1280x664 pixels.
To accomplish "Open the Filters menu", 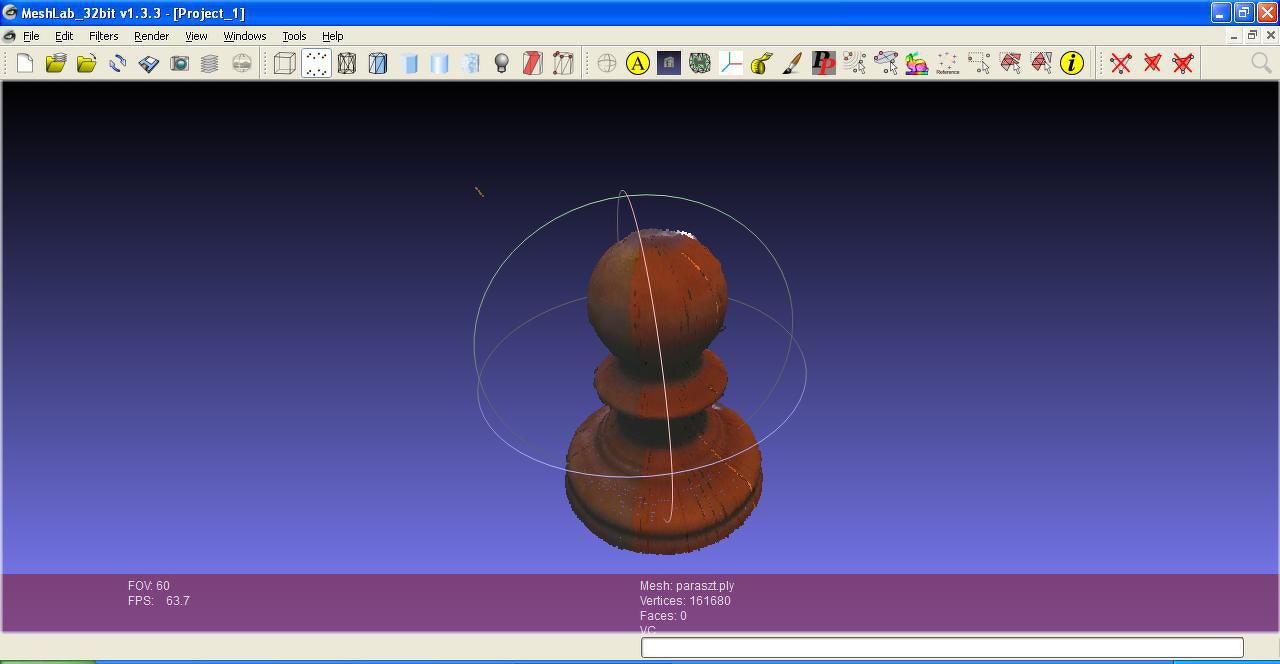I will [103, 36].
